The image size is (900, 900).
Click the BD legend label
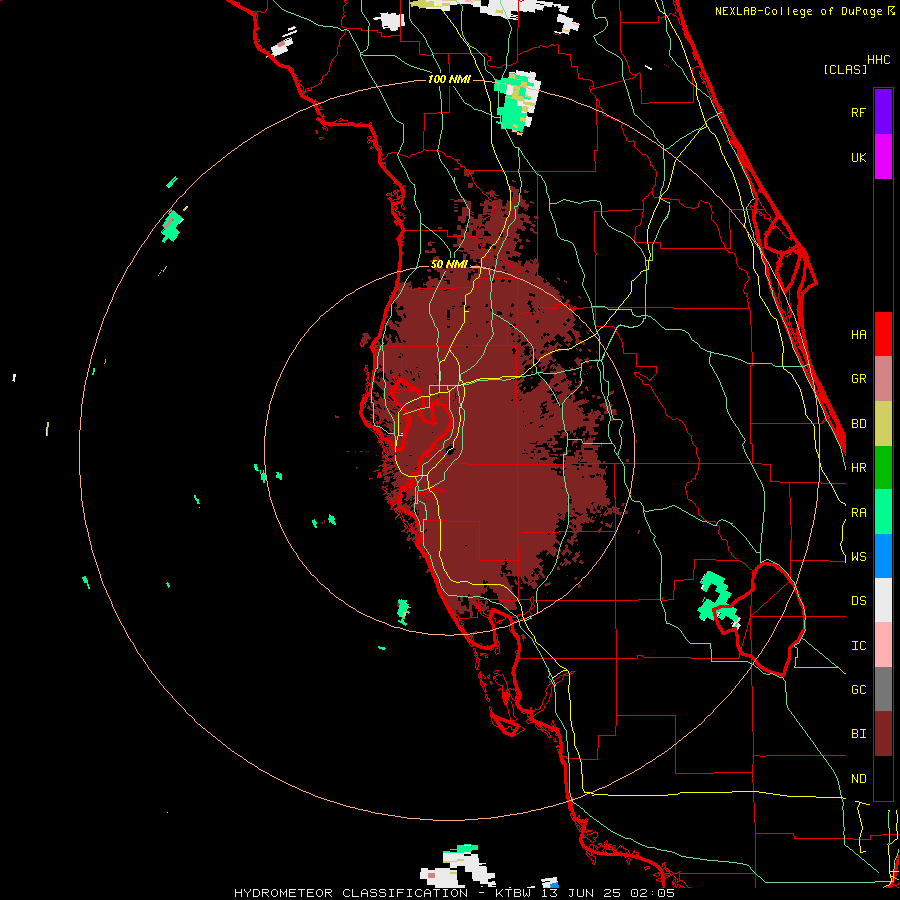858,424
